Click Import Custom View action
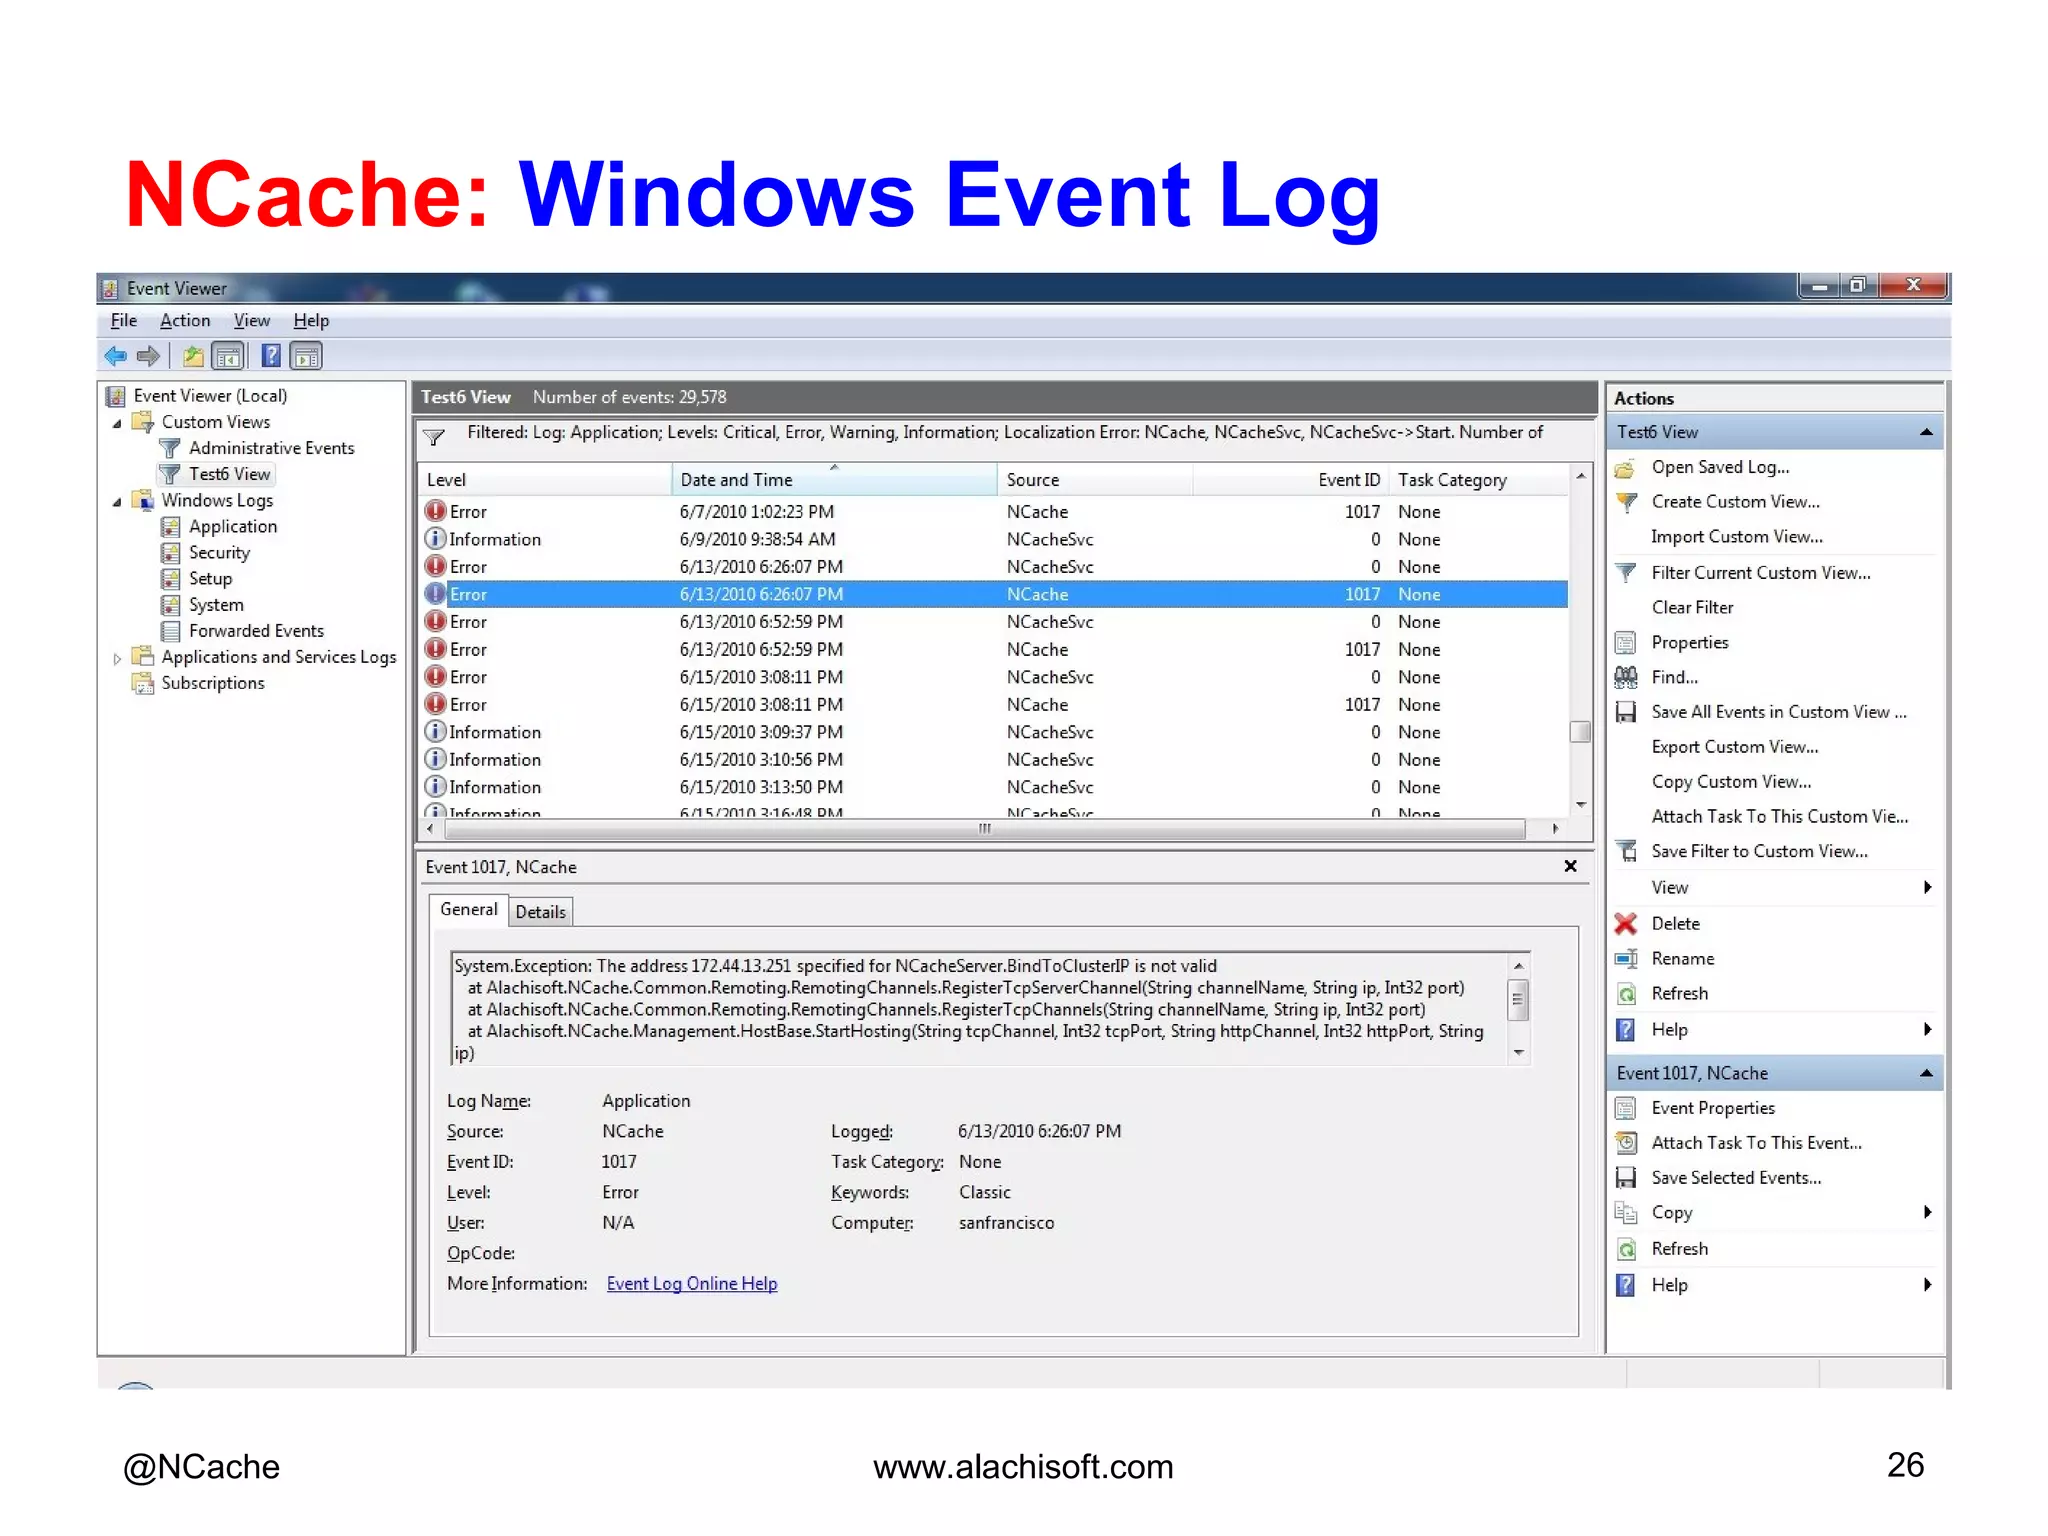The image size is (2048, 1536). pyautogui.click(x=1737, y=537)
